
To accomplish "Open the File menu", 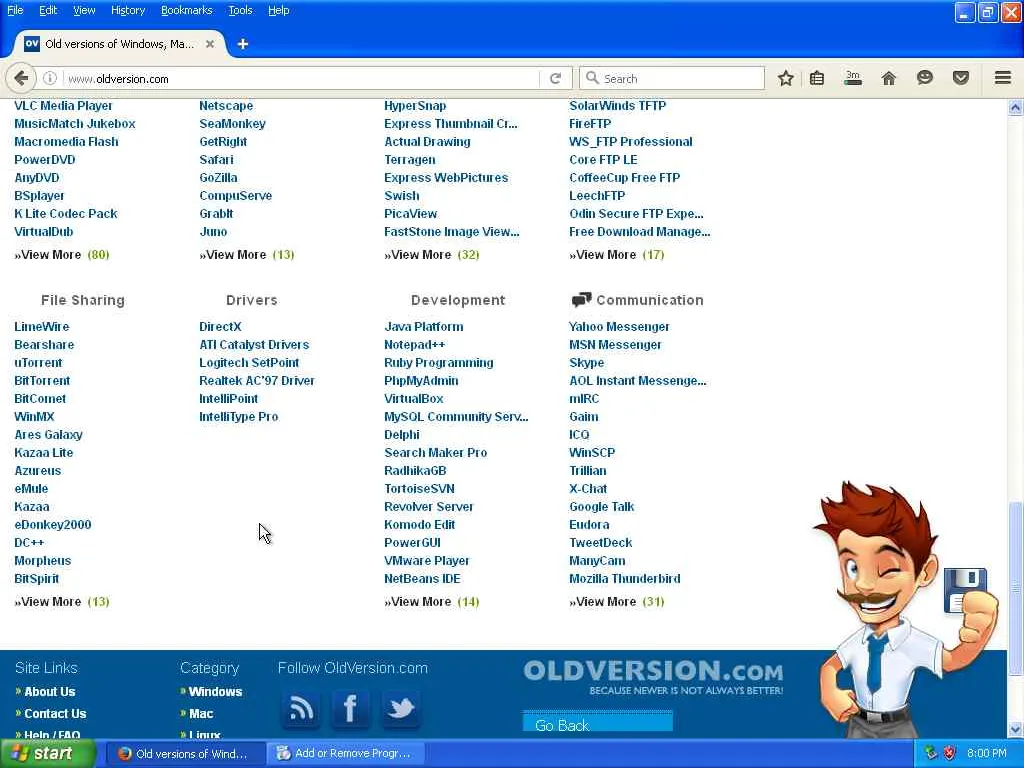I will 15,10.
